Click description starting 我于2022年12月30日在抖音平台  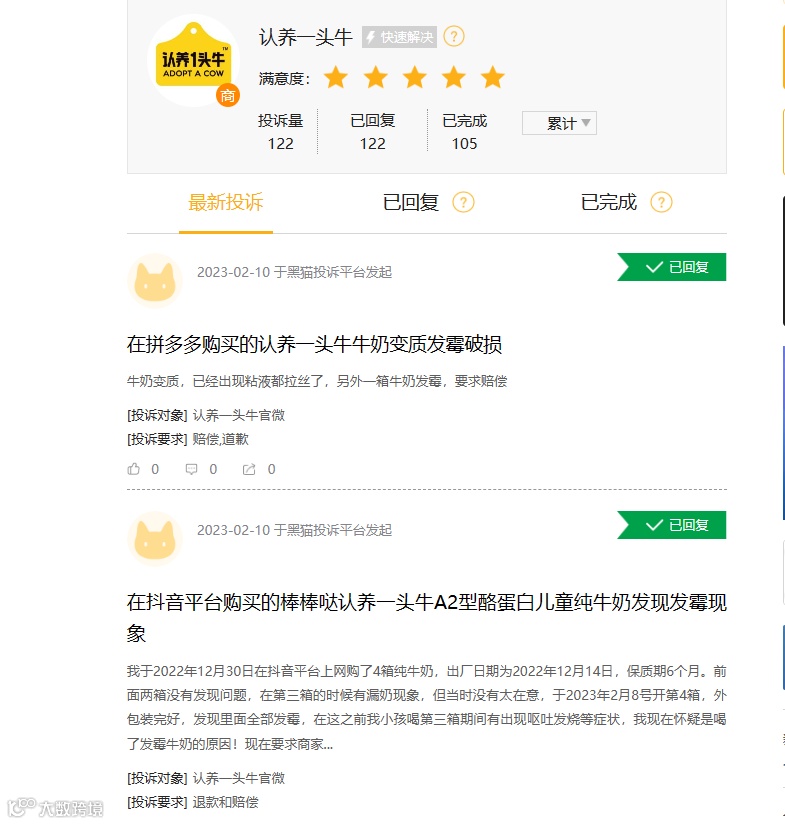[x=426, y=707]
